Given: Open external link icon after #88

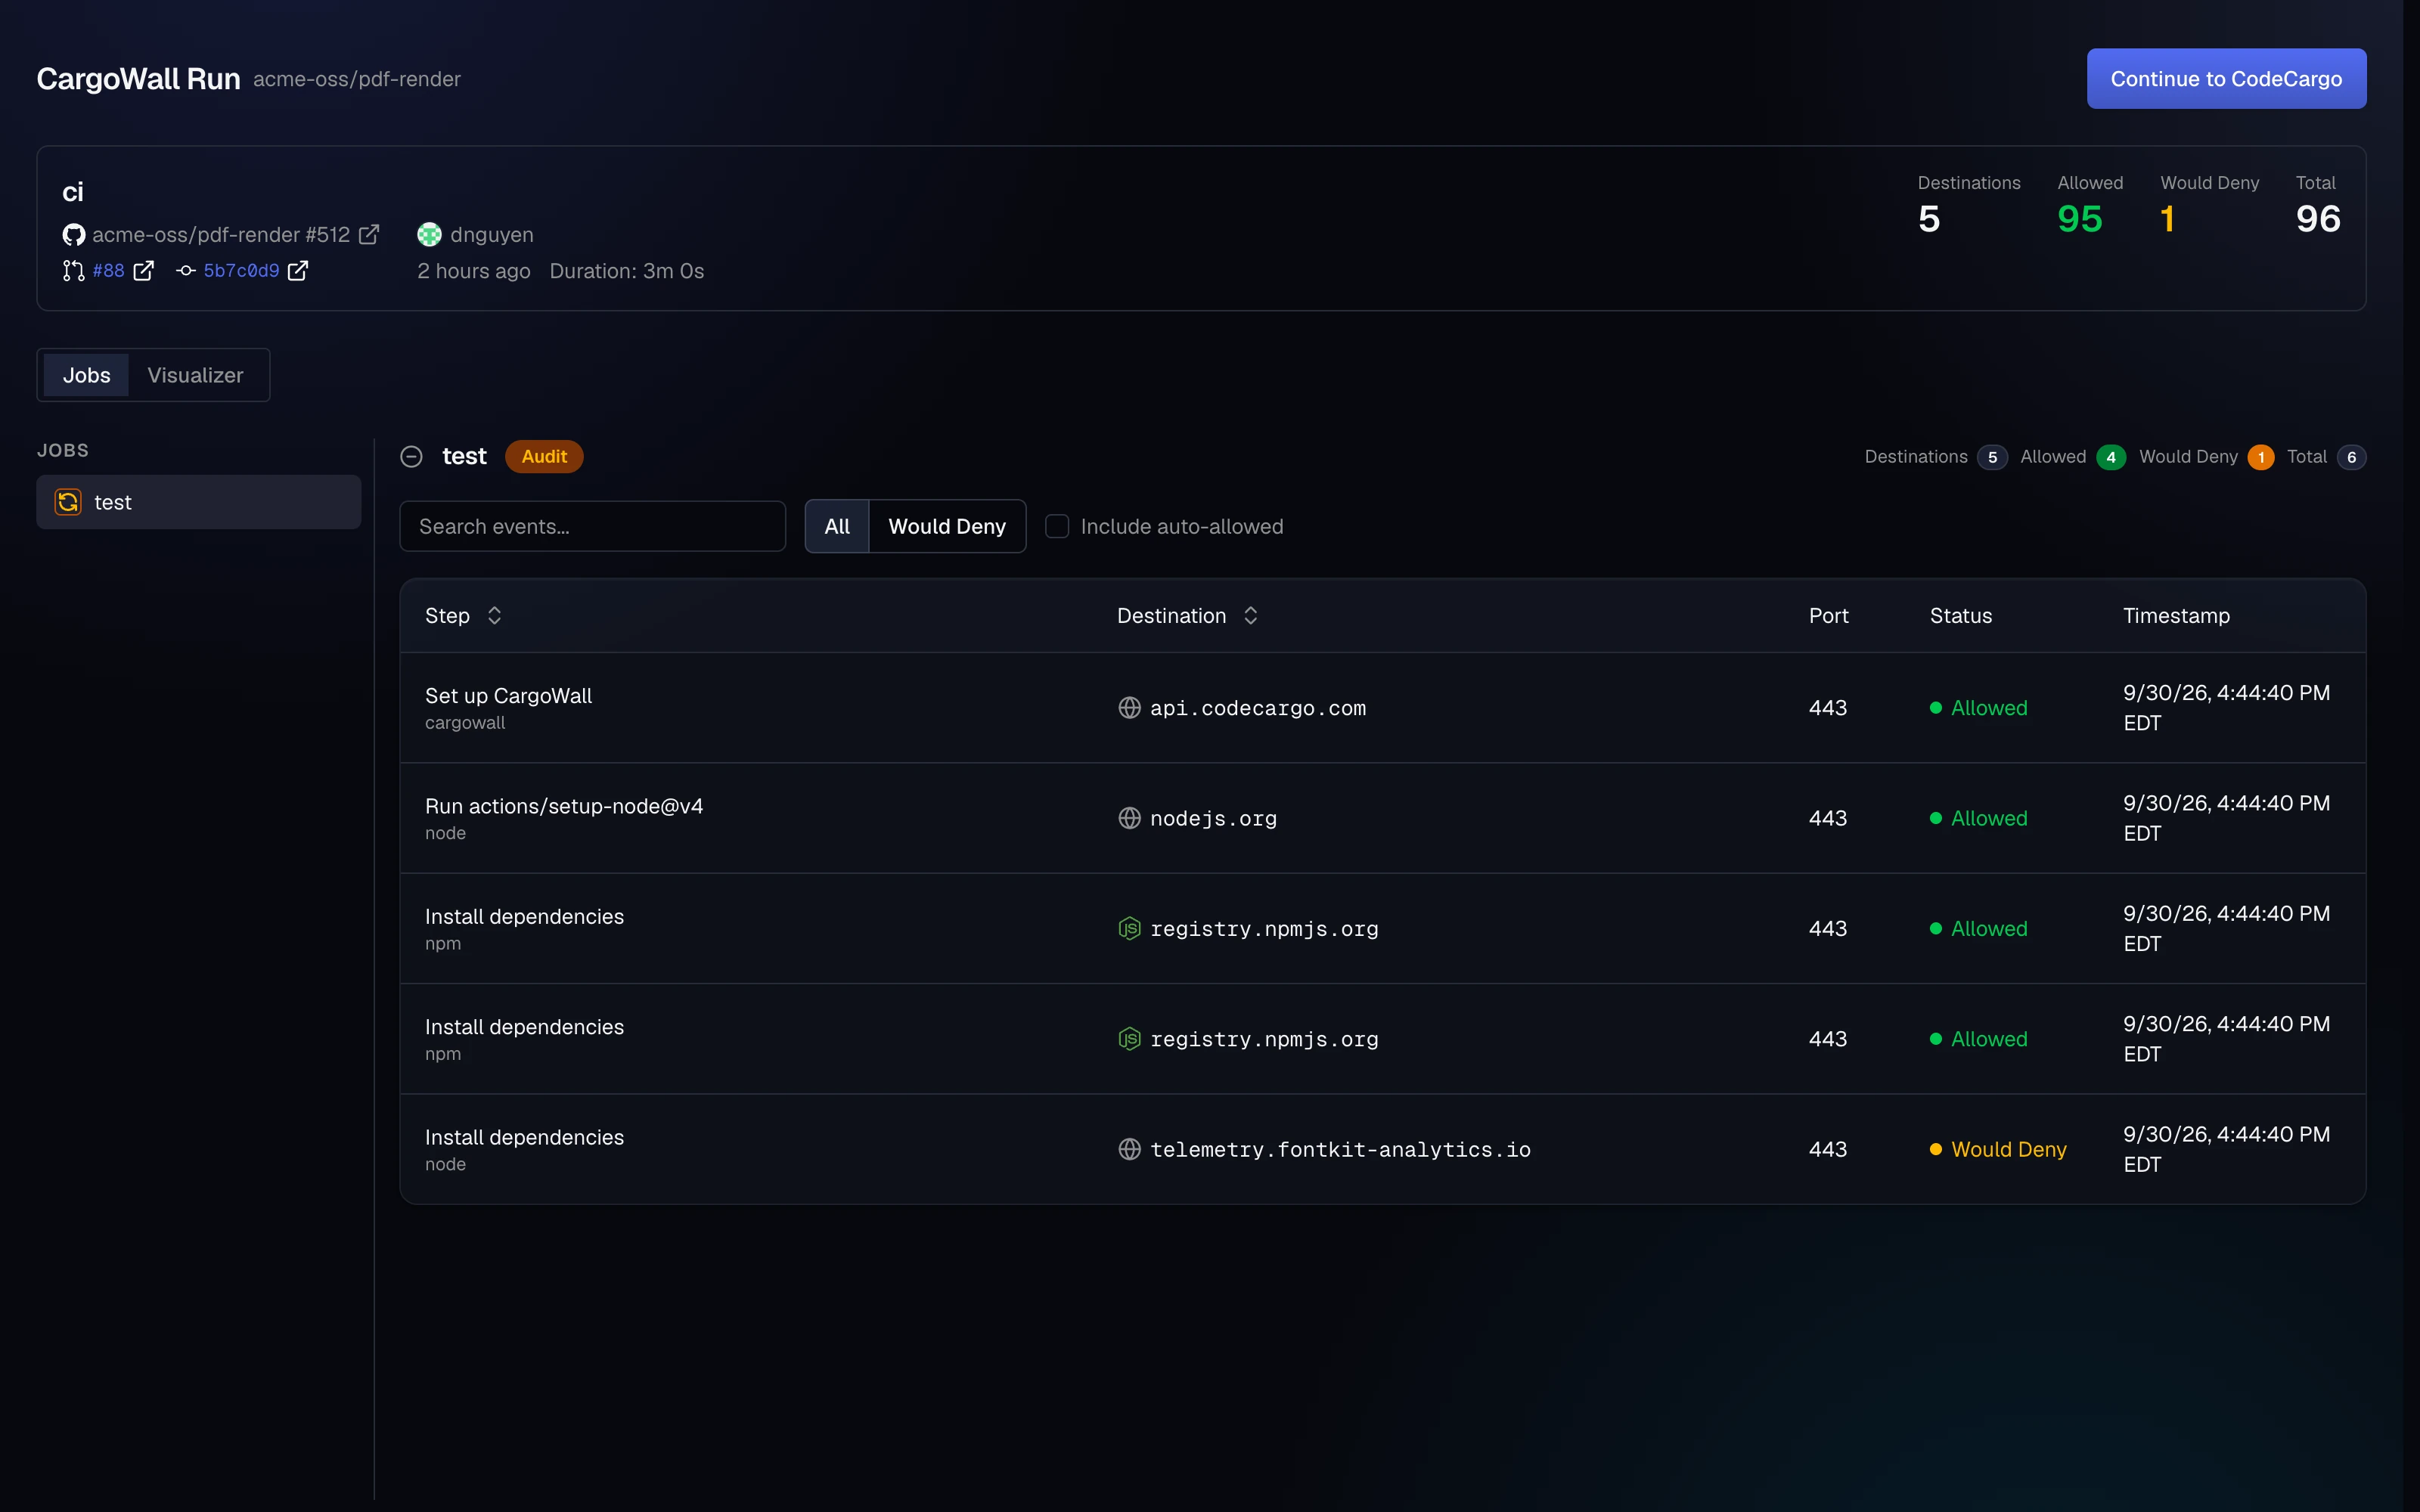Looking at the screenshot, I should 144,271.
